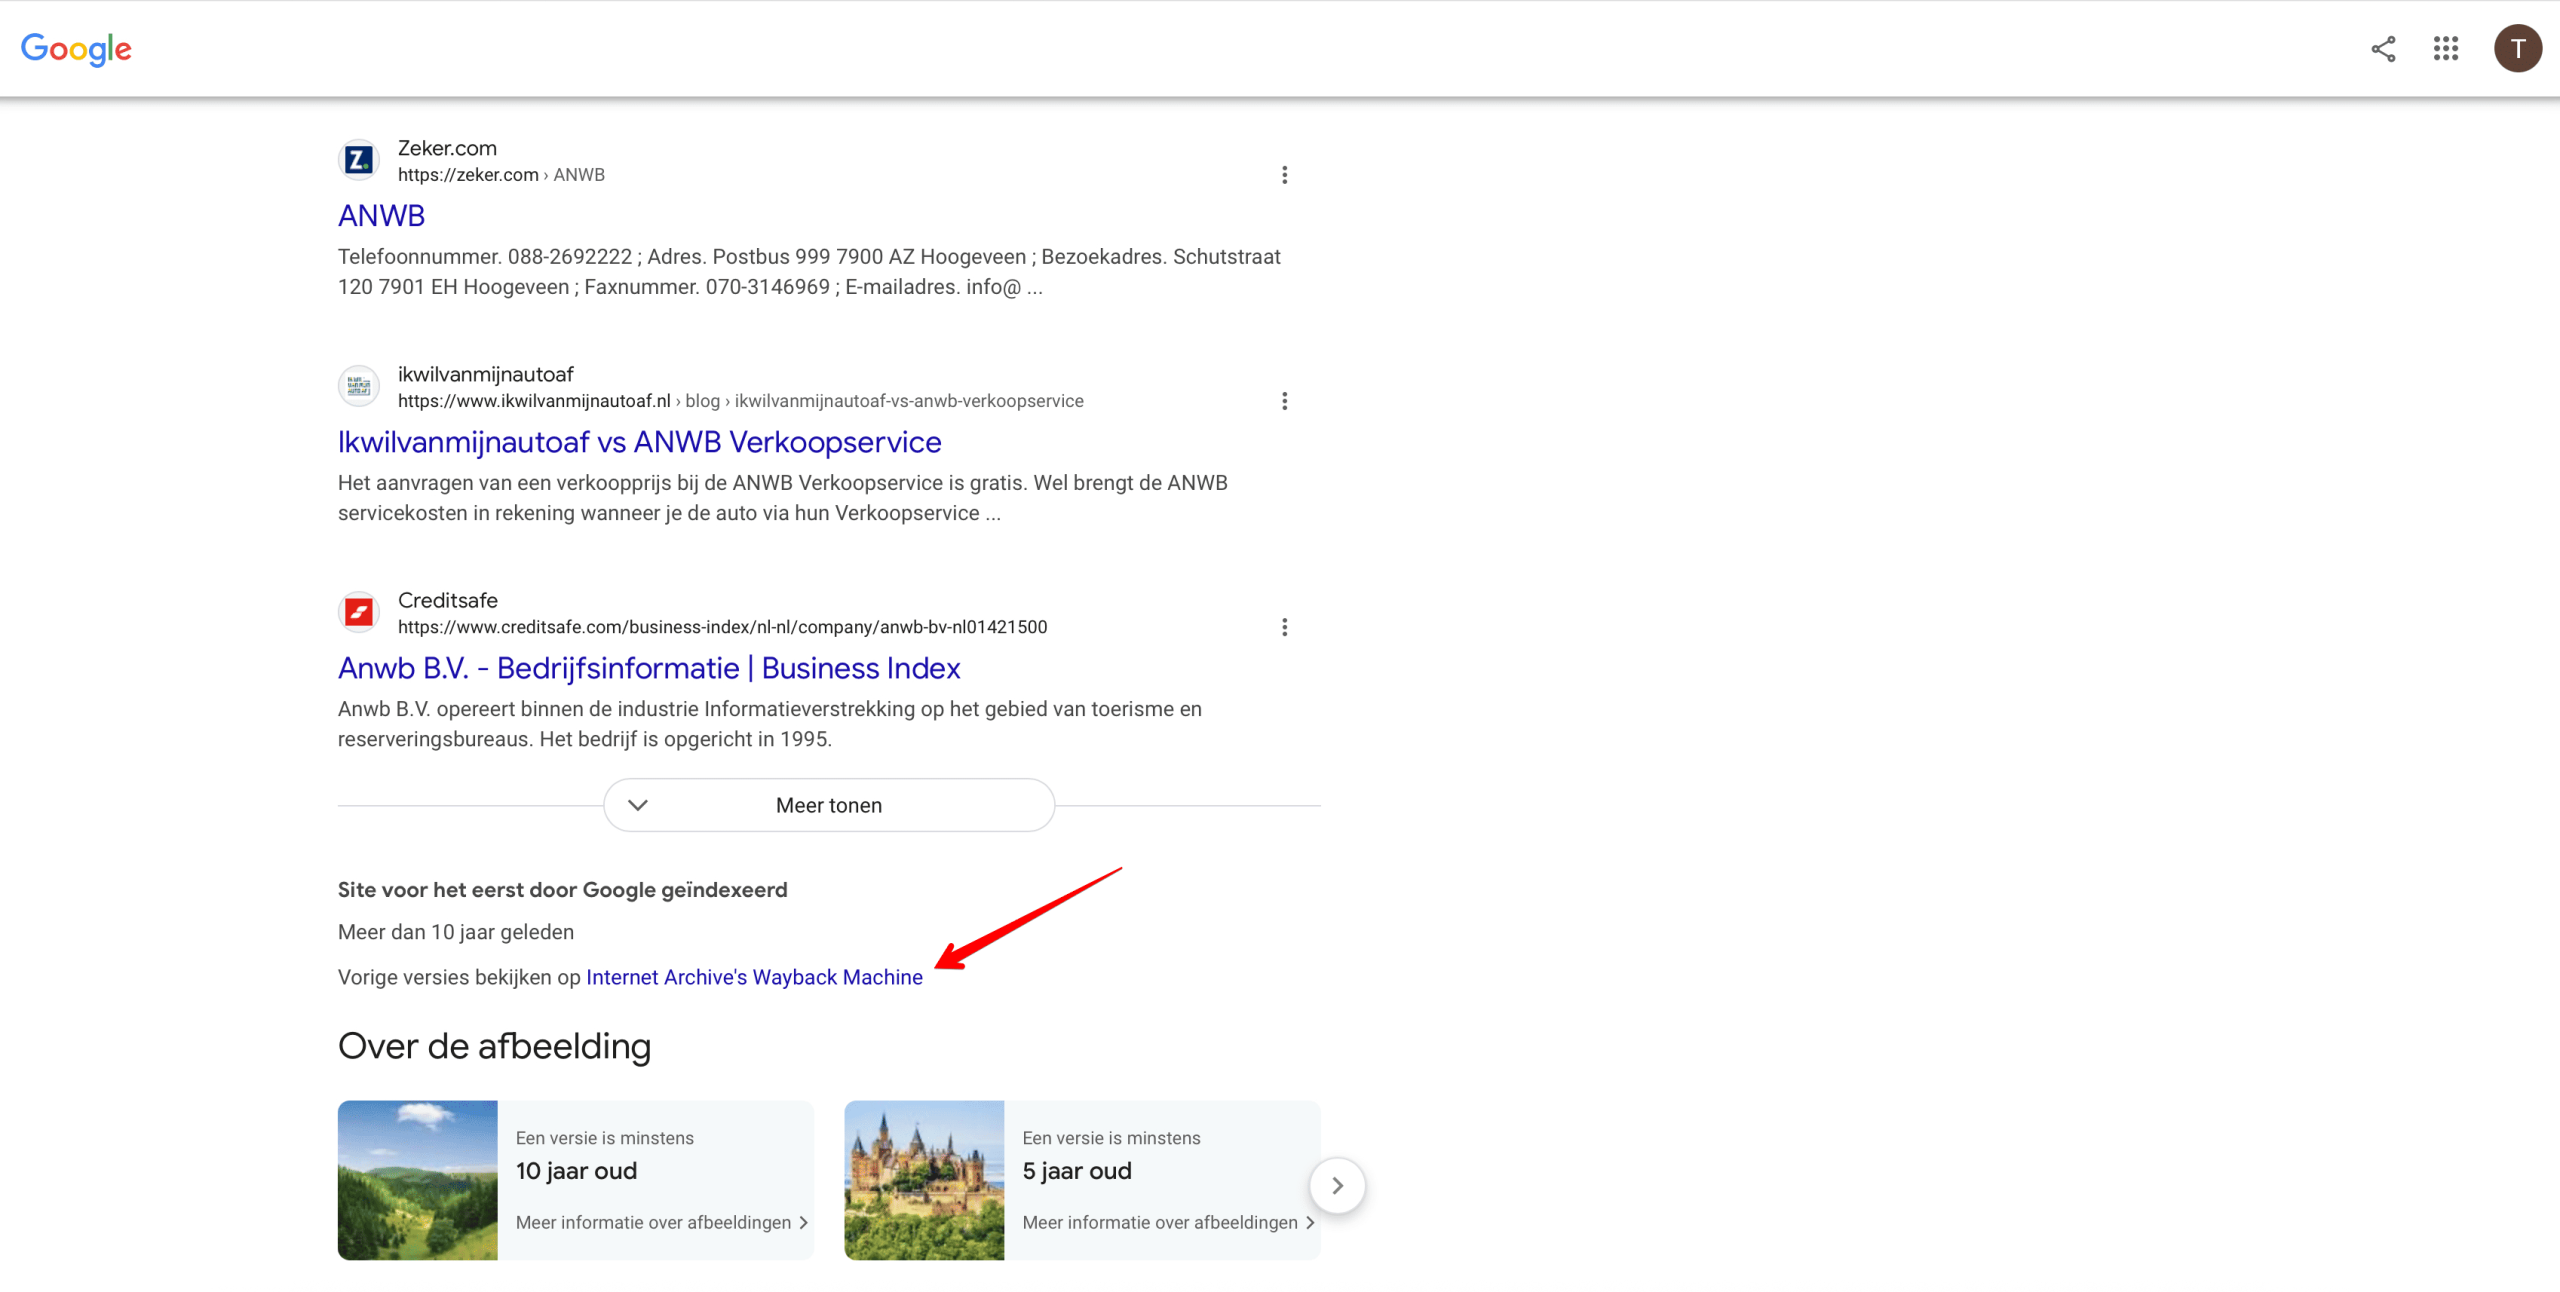Screen dimensions: 2560x1292
Task: Open the ANWB result title
Action: (381, 215)
